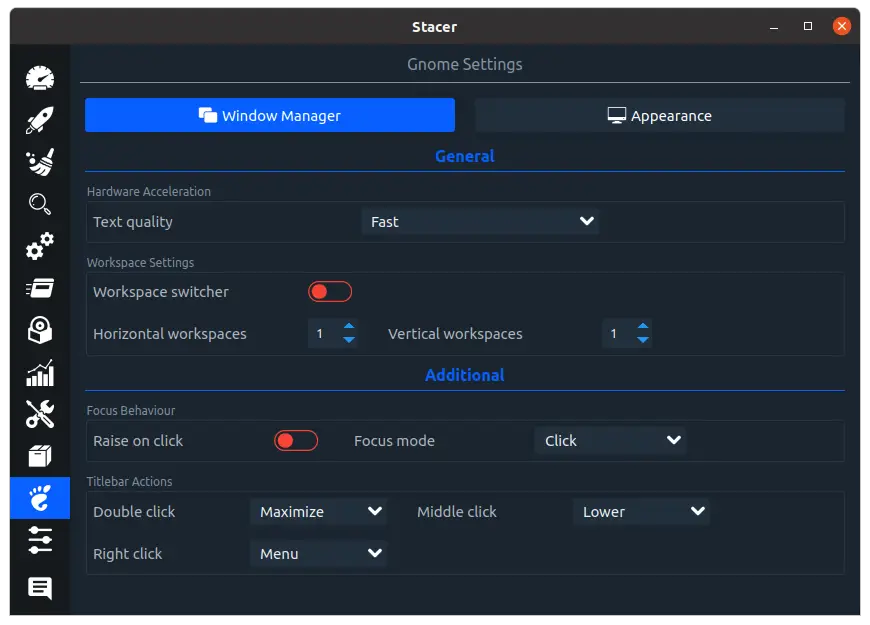Open Search magnifier icon in sidebar
870x625 pixels.
coord(40,204)
